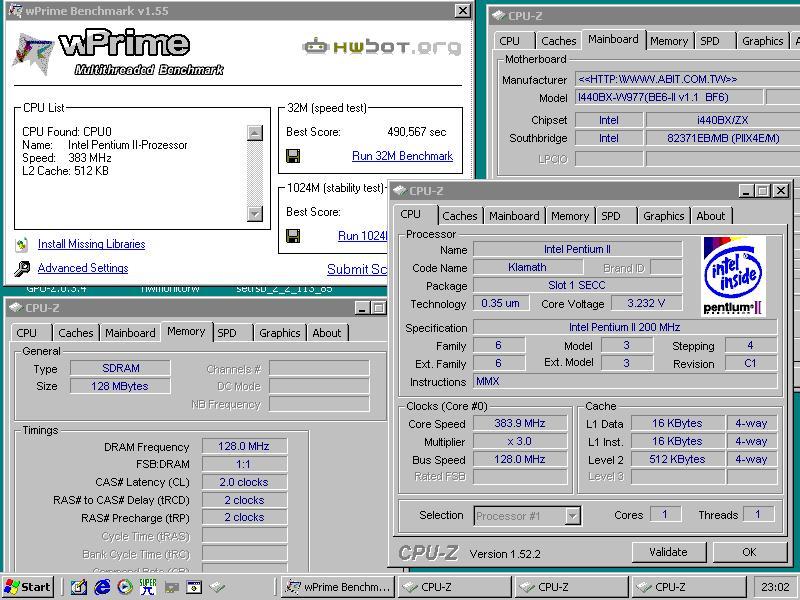Click the Code Name field showing Klamath
This screenshot has width=800, height=600.
point(528,267)
